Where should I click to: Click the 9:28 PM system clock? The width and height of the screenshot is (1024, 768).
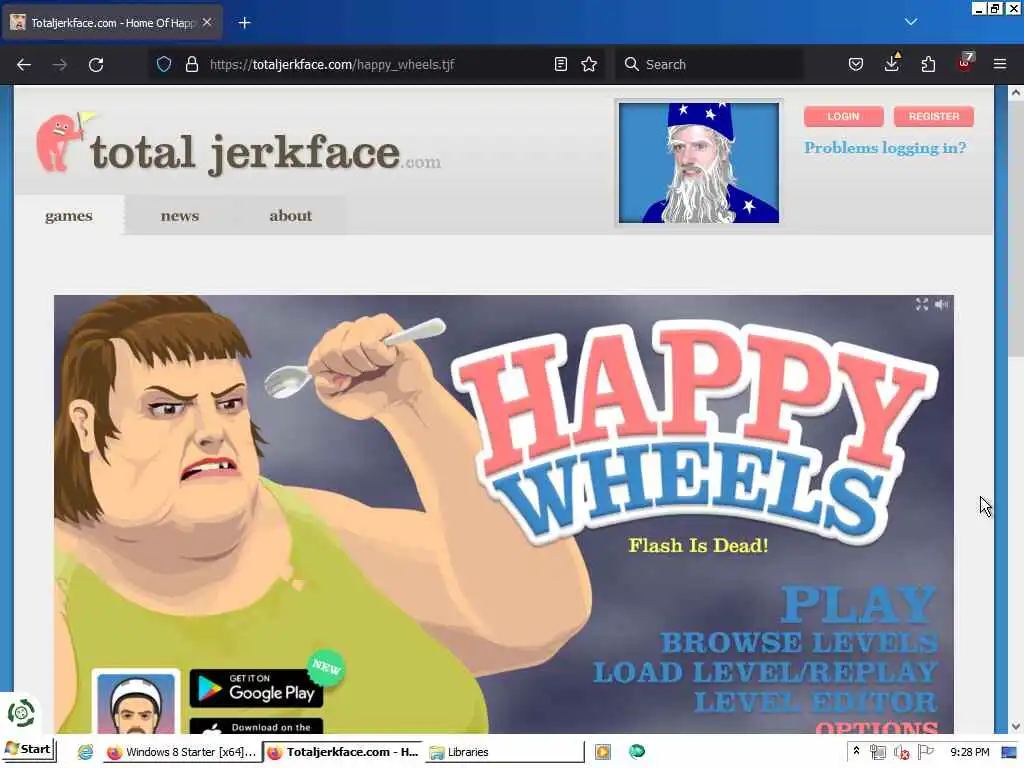tap(969, 752)
